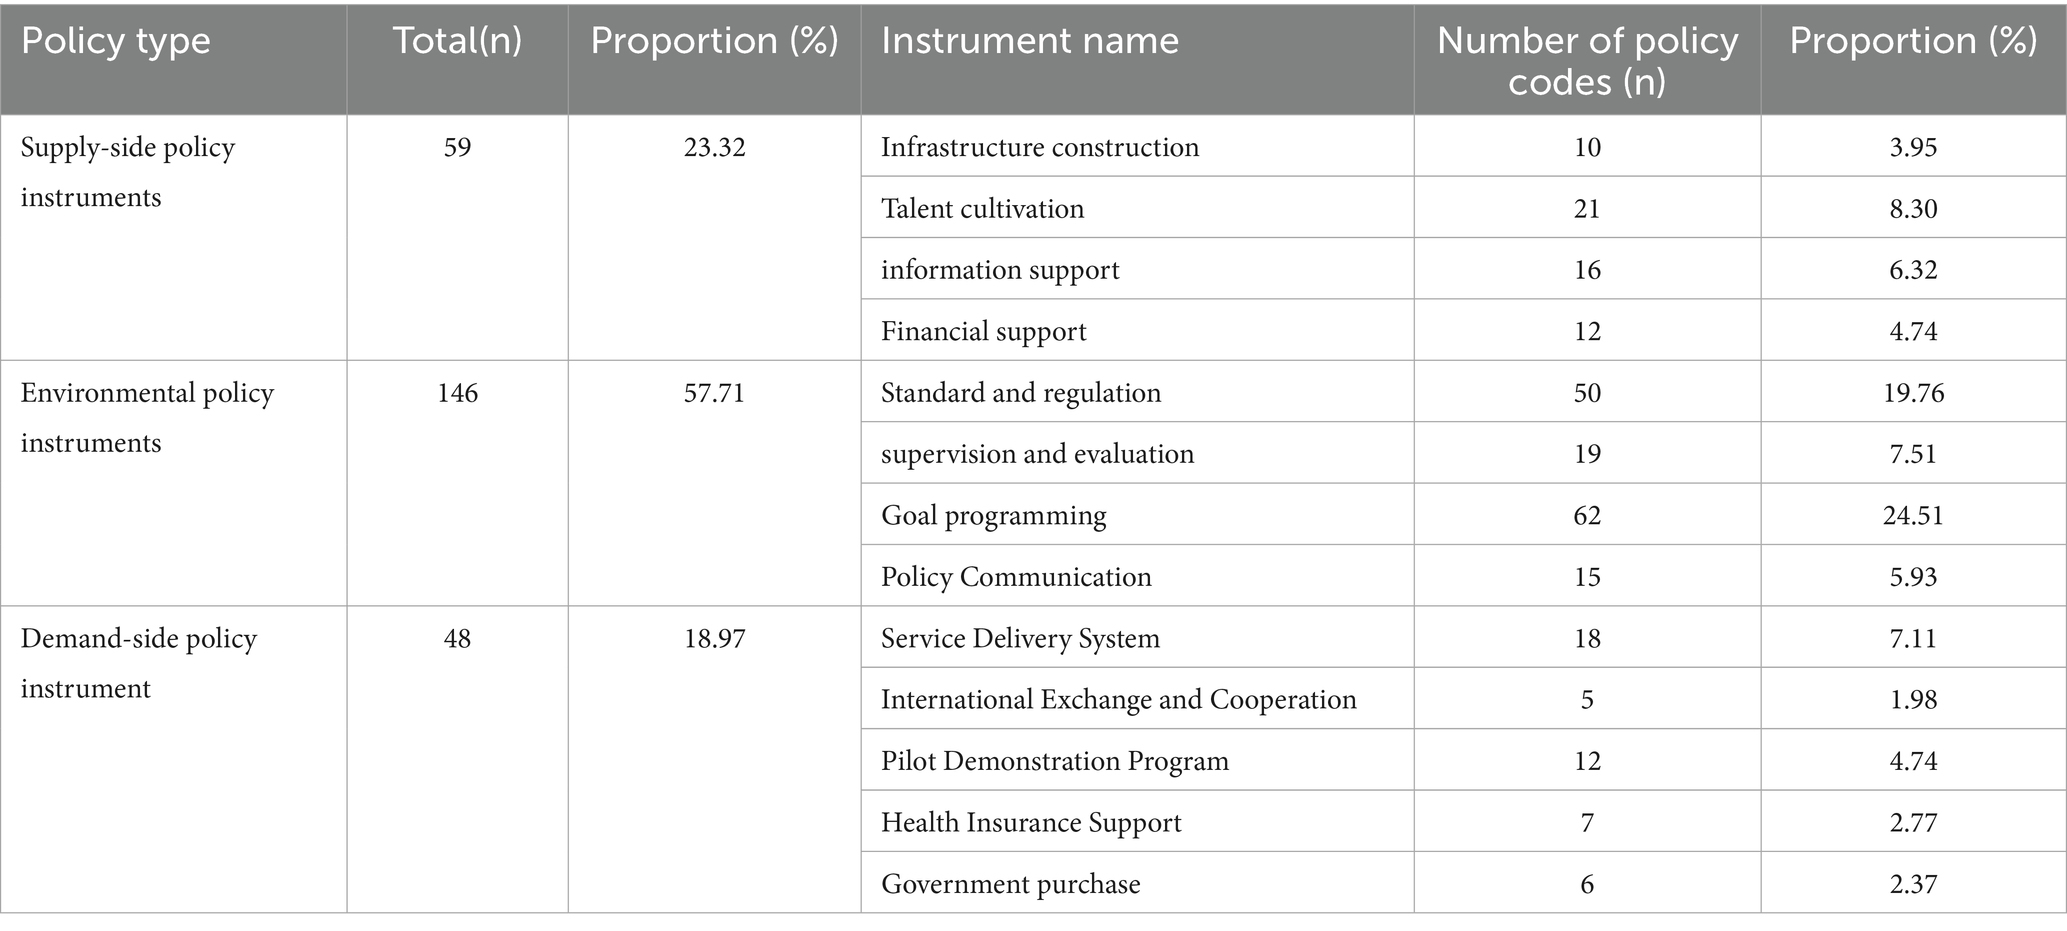Viewport: 2067px width, 931px height.
Task: Select the "Health Insurance Support" cell
Action: (x=1031, y=823)
